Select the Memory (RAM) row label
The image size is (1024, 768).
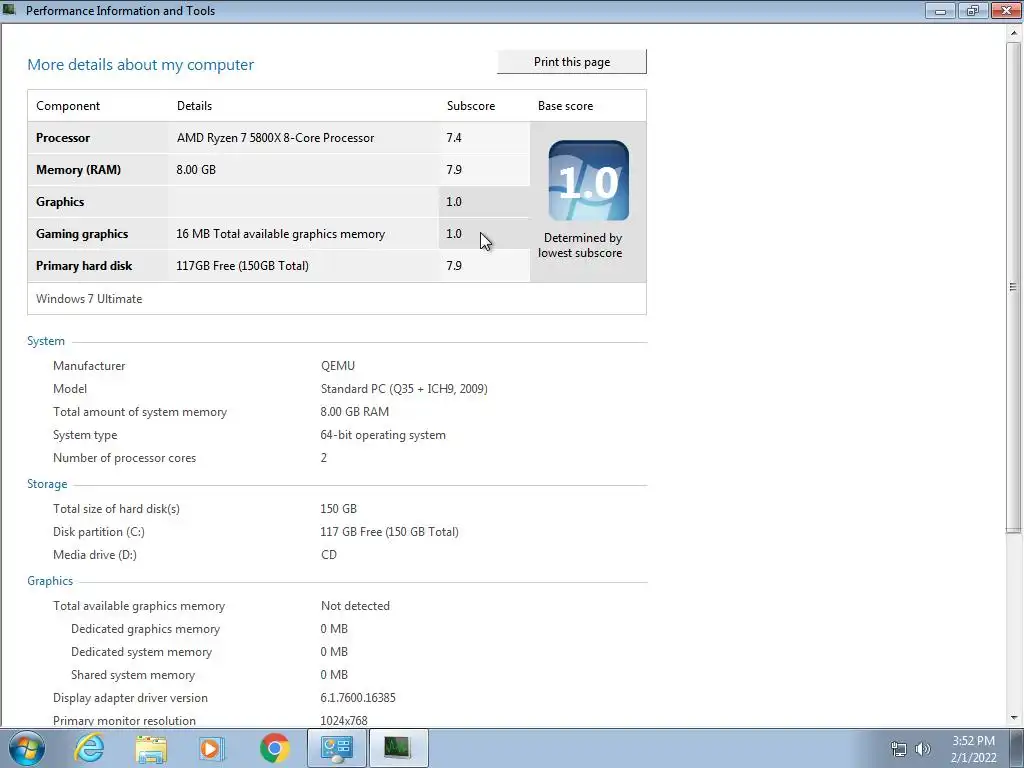click(78, 170)
